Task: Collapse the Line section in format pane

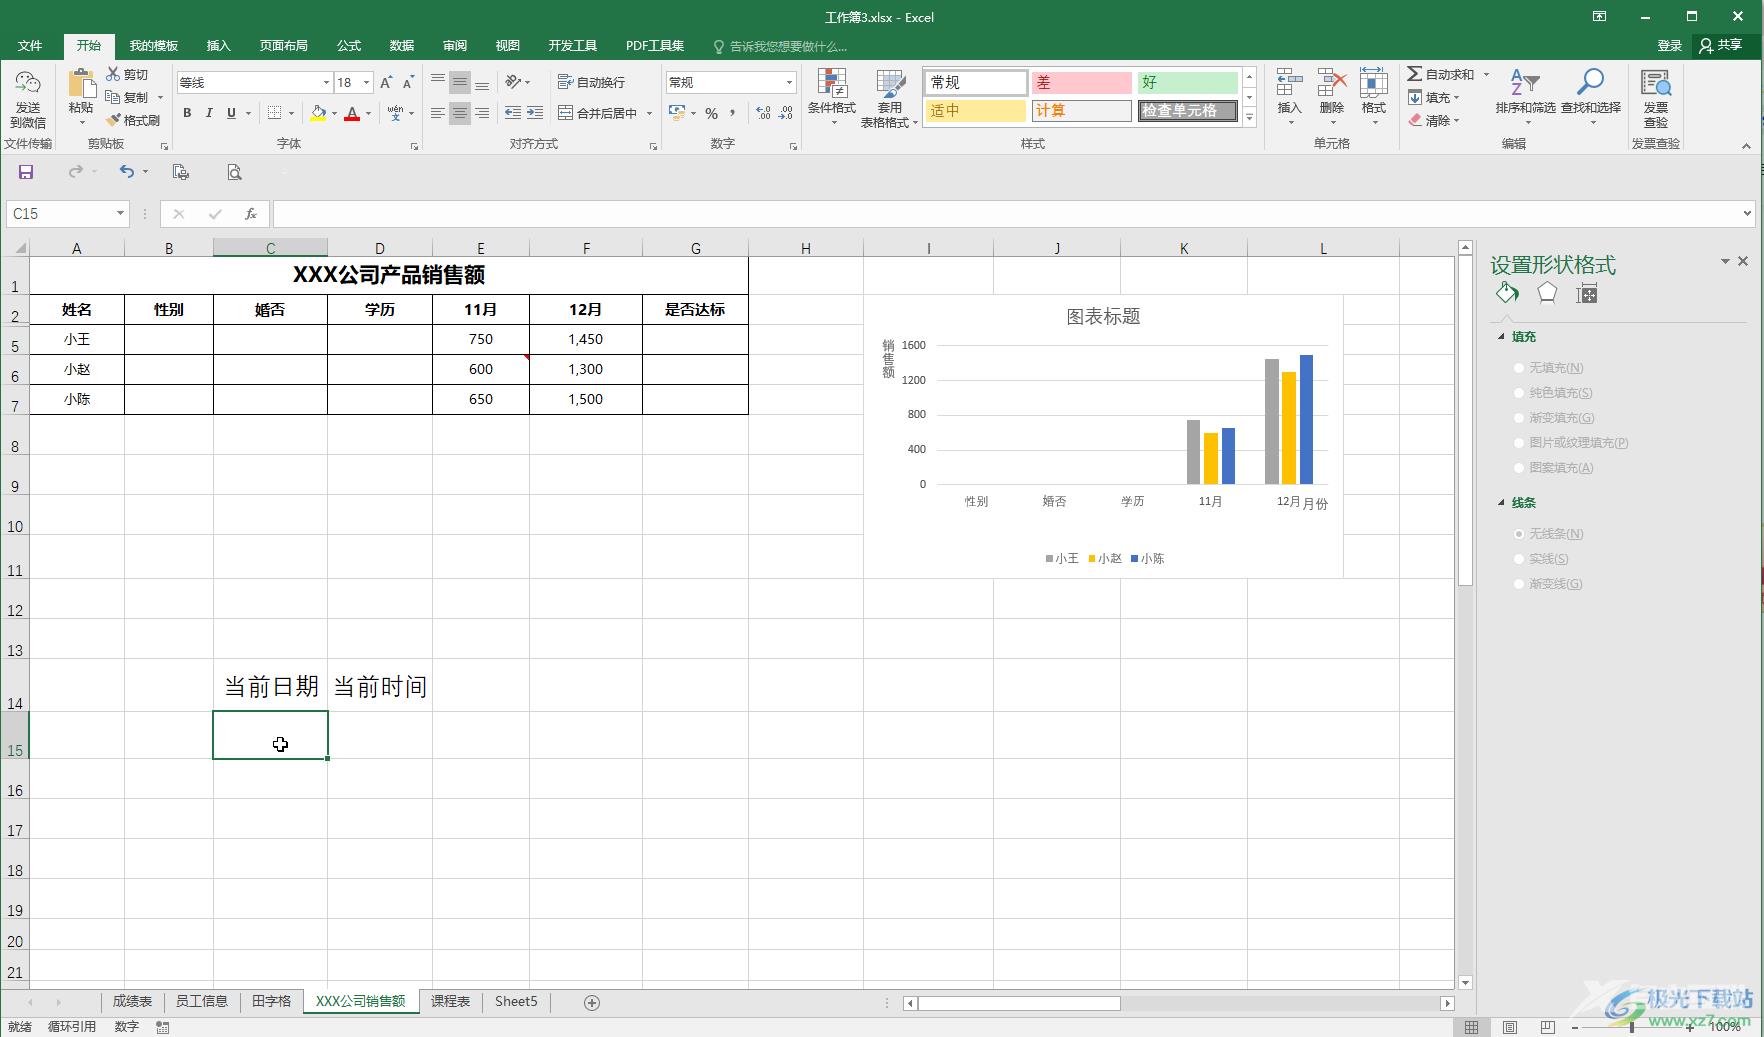Action: [x=1501, y=502]
